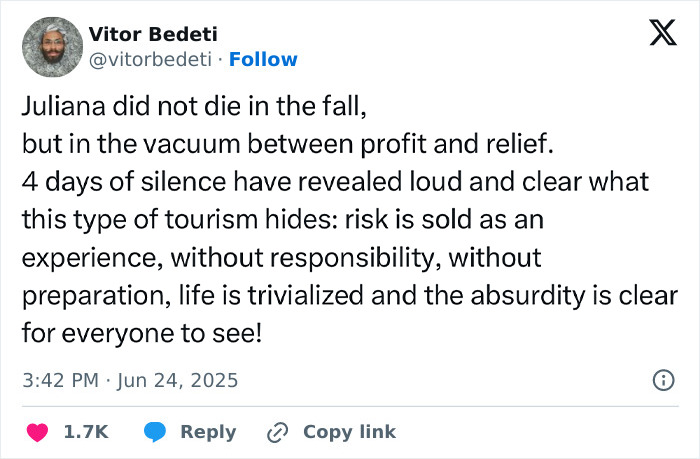Screen dimensions: 700x459
Task: Click the 3:42 PM time
Action: [60, 381]
